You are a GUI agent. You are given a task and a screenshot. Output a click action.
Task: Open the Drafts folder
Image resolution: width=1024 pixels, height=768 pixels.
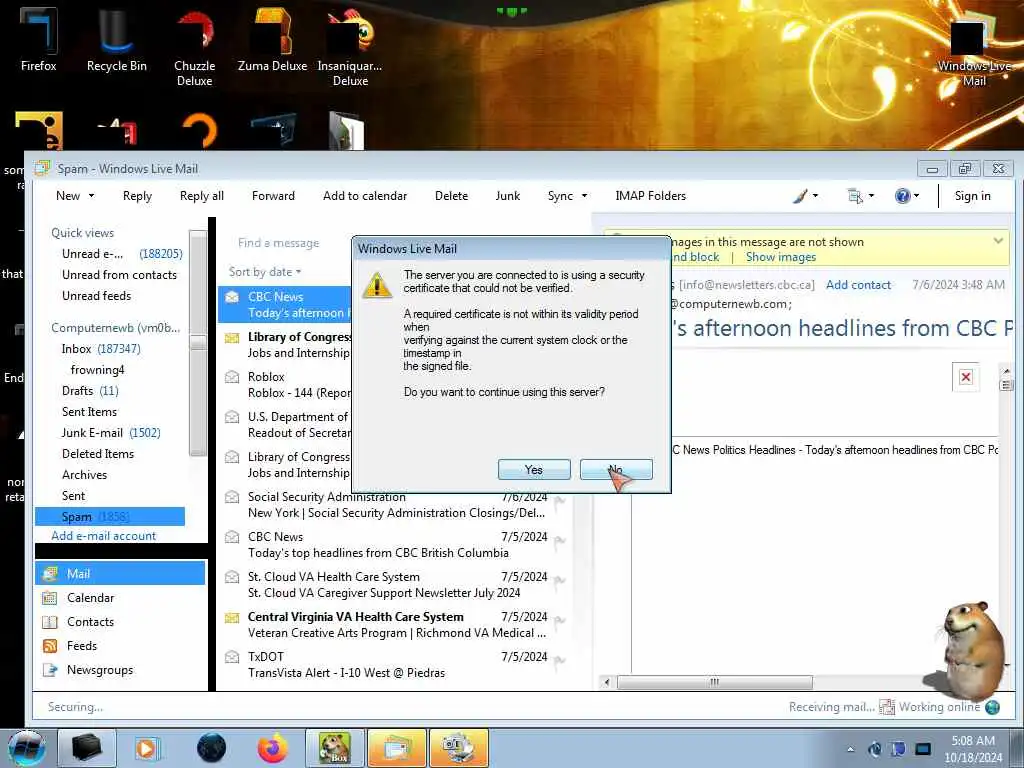click(x=90, y=391)
